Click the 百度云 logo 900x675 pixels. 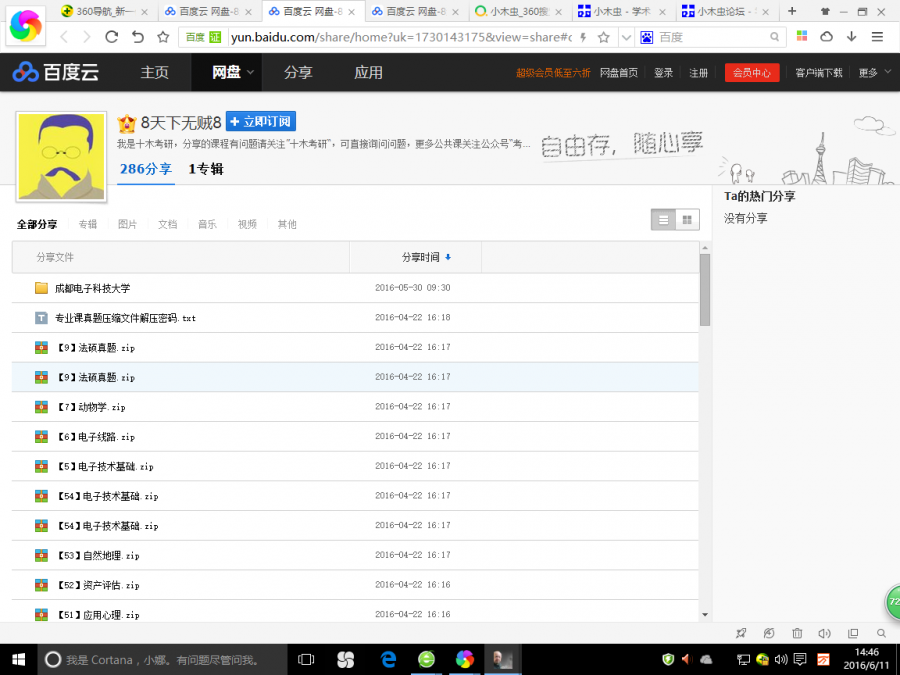point(56,72)
